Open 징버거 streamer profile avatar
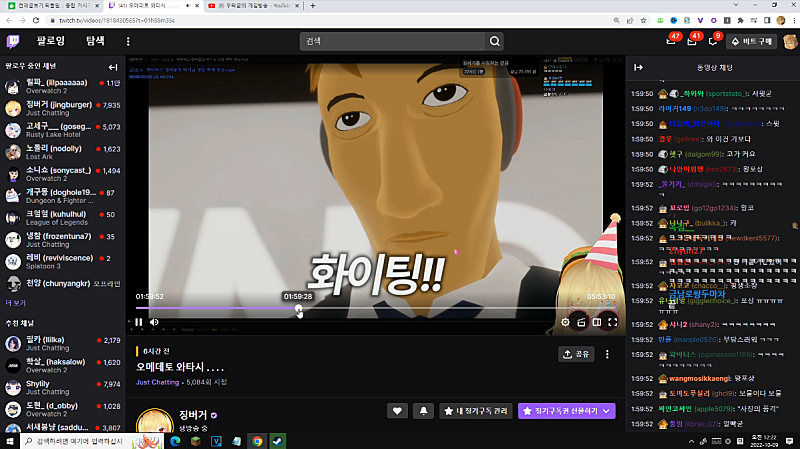 tap(154, 421)
